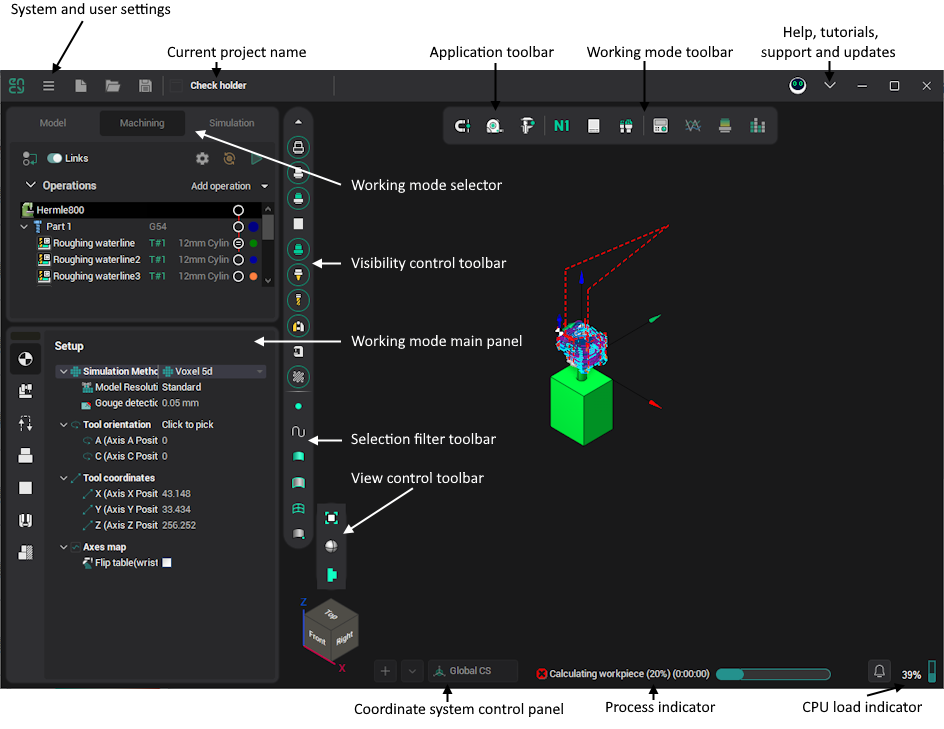Click the green N1 toolbar icon
This screenshot has height=729, width=944.
(562, 126)
